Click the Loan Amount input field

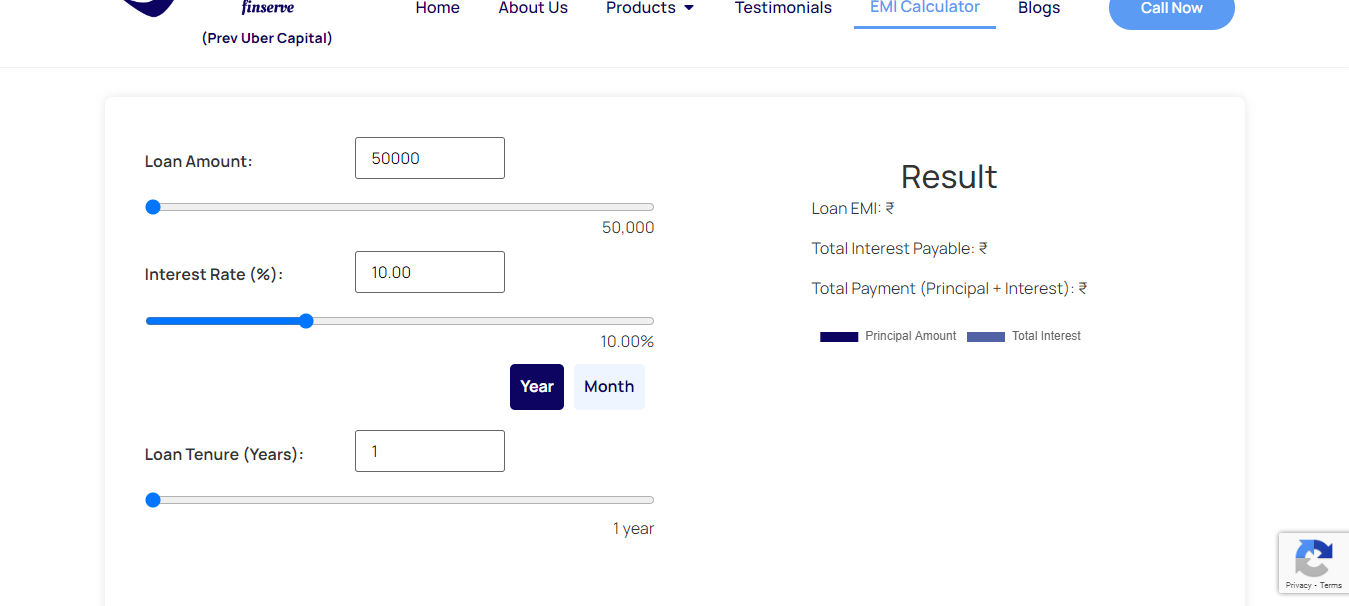(430, 158)
